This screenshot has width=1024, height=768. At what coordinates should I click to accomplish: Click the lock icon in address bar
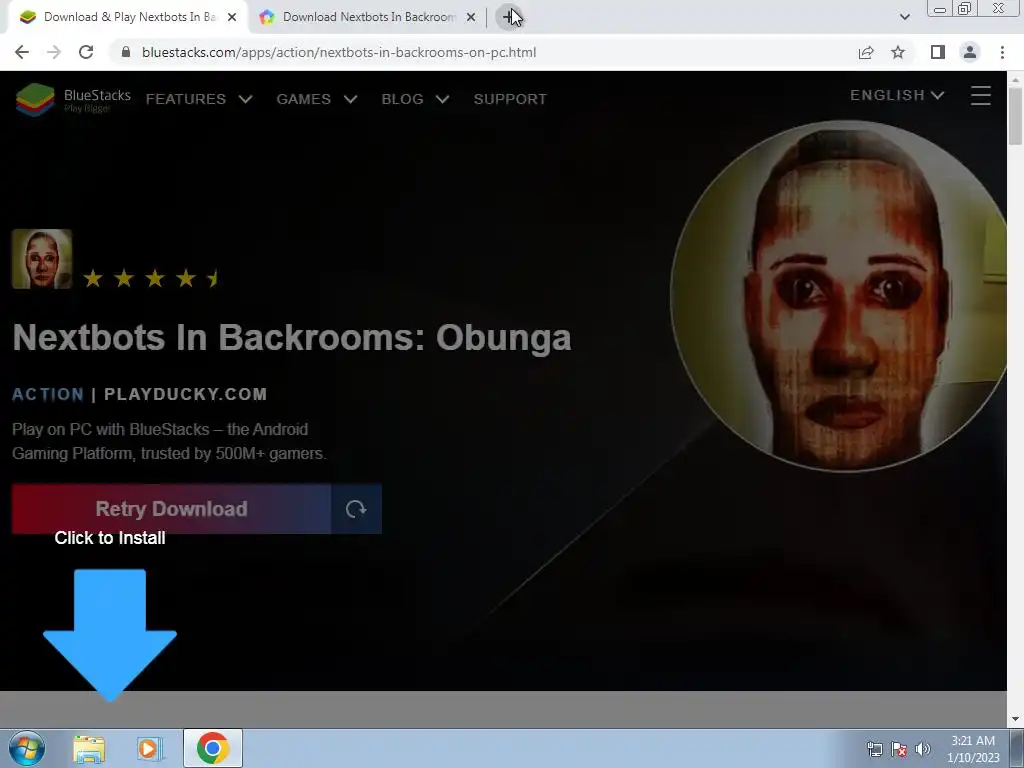point(126,52)
